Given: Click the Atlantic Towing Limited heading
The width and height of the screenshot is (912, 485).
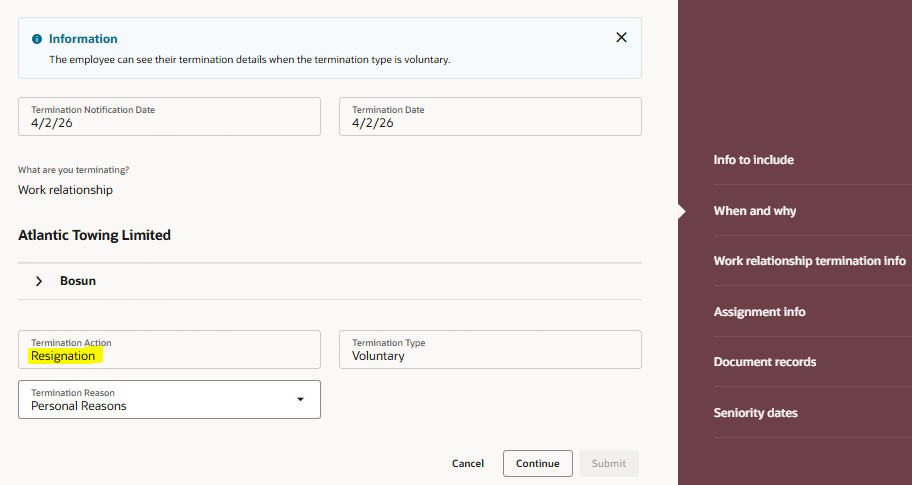Looking at the screenshot, I should pyautogui.click(x=94, y=235).
